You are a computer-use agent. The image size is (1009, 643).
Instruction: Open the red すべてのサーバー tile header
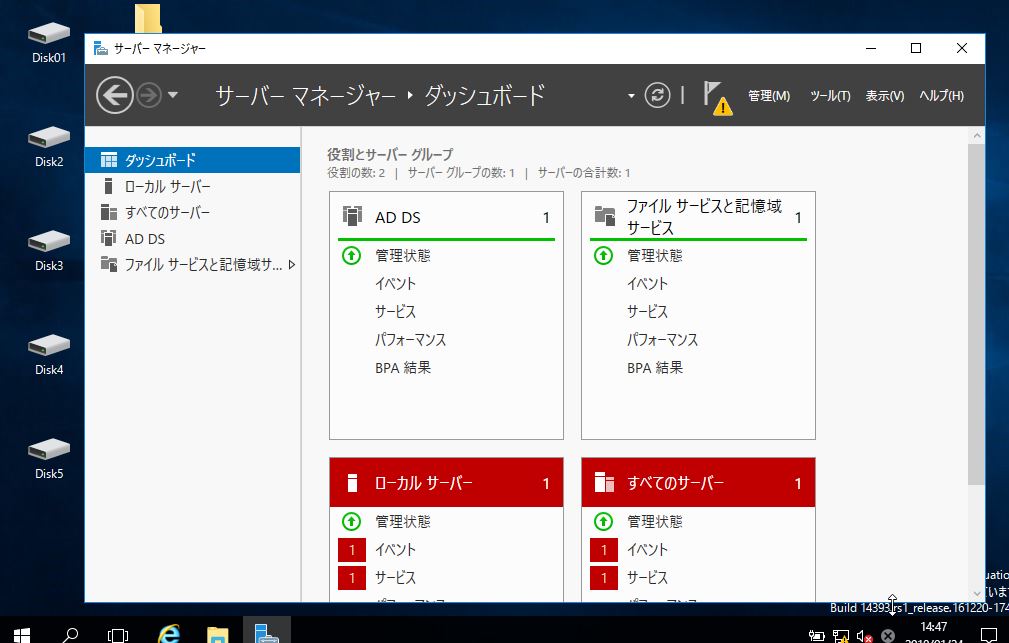coord(698,482)
